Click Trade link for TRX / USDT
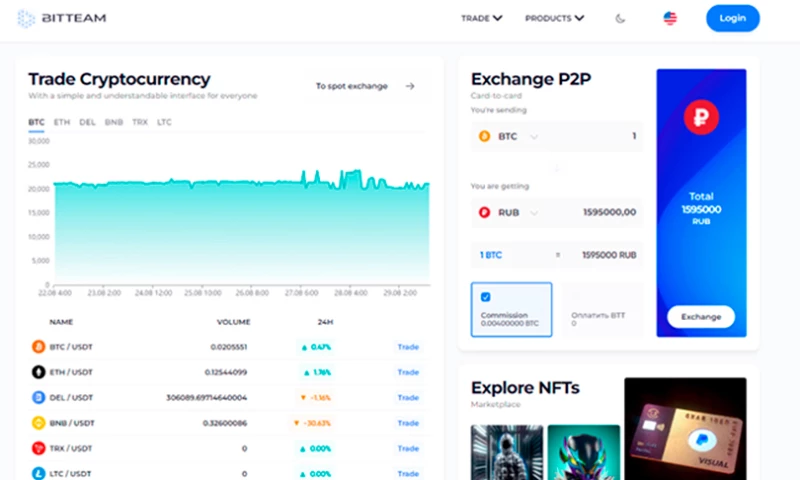Screen dimensions: 800x480 [408, 448]
